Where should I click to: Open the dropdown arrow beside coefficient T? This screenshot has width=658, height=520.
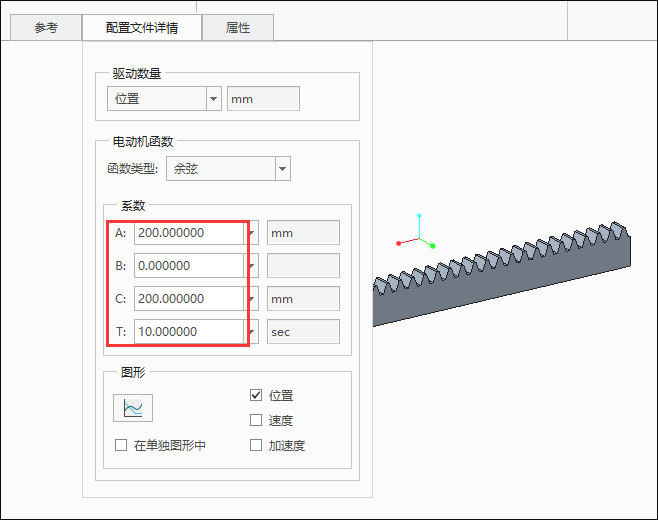(x=252, y=332)
